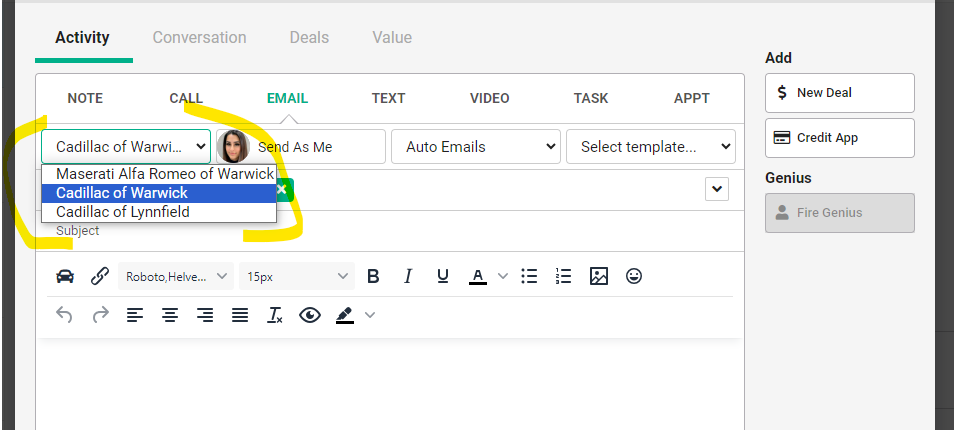954x430 pixels.
Task: Toggle italic formatting
Action: [407, 276]
